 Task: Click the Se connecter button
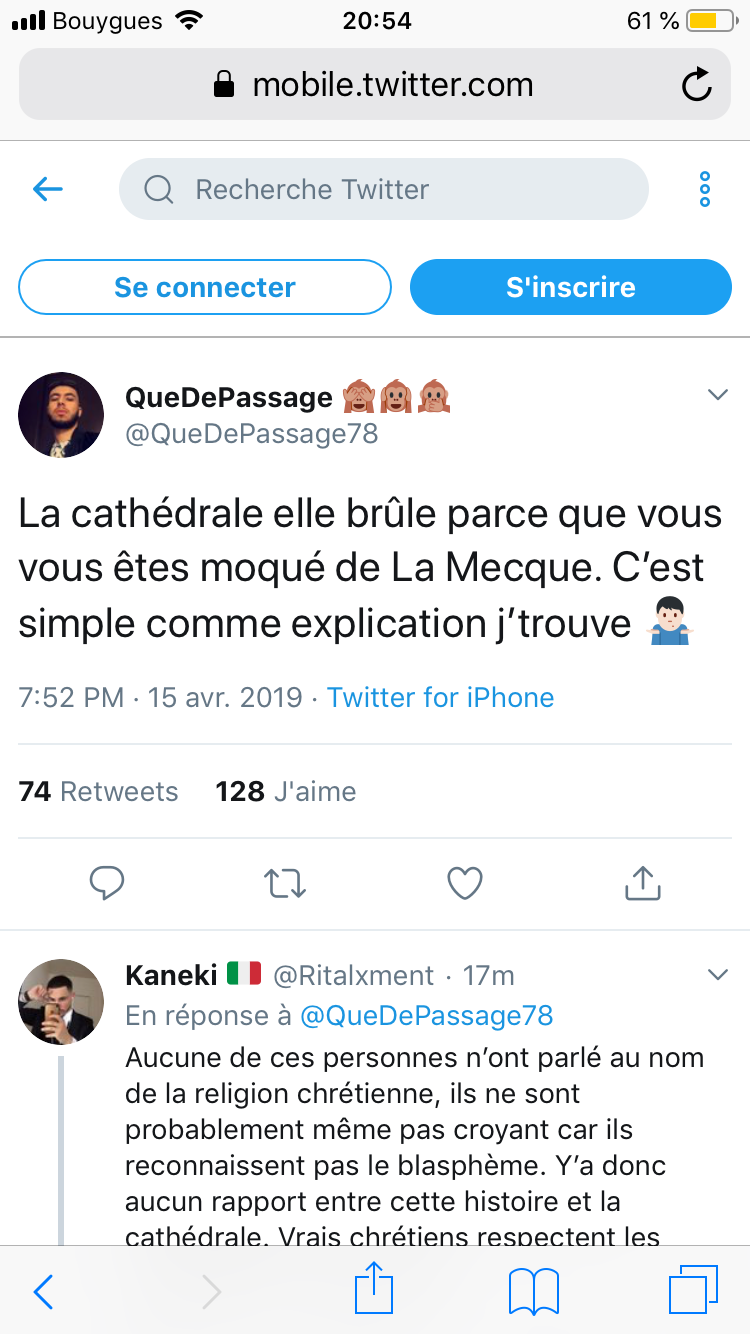(x=204, y=288)
